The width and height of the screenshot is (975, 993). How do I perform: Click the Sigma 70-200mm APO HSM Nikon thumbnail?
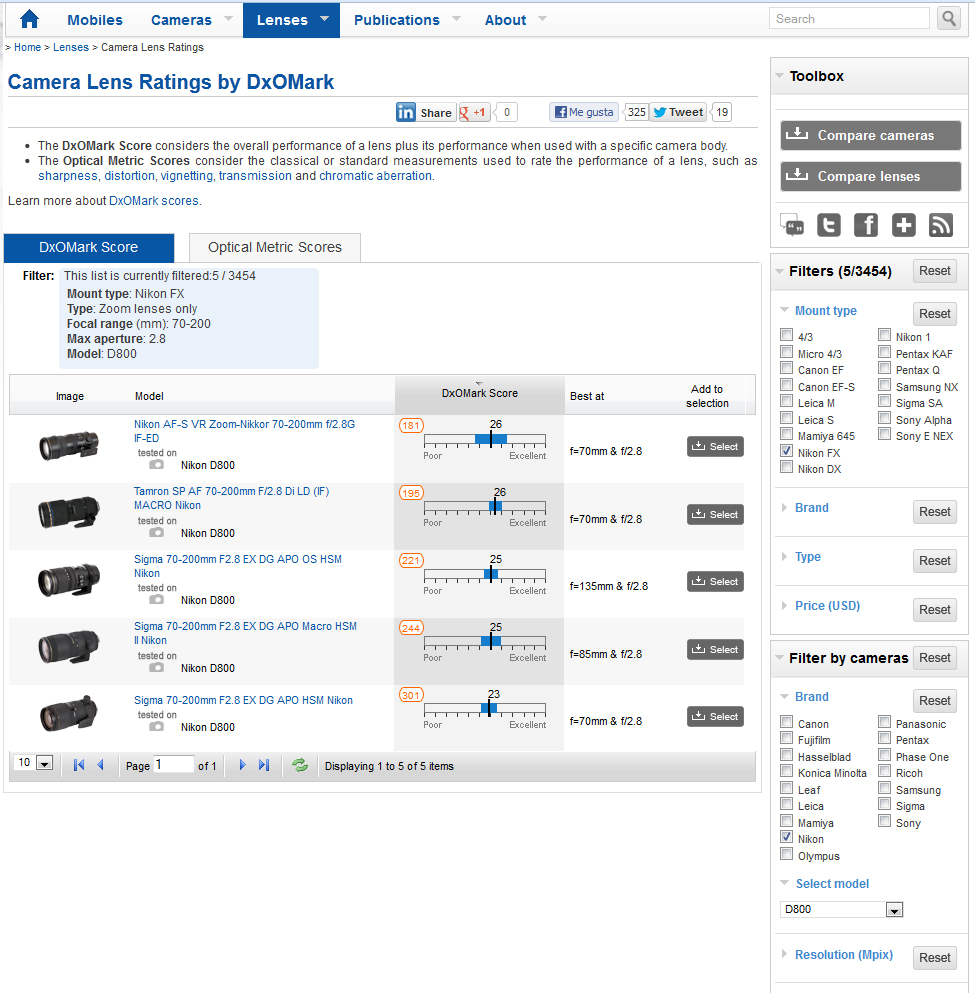(68, 712)
